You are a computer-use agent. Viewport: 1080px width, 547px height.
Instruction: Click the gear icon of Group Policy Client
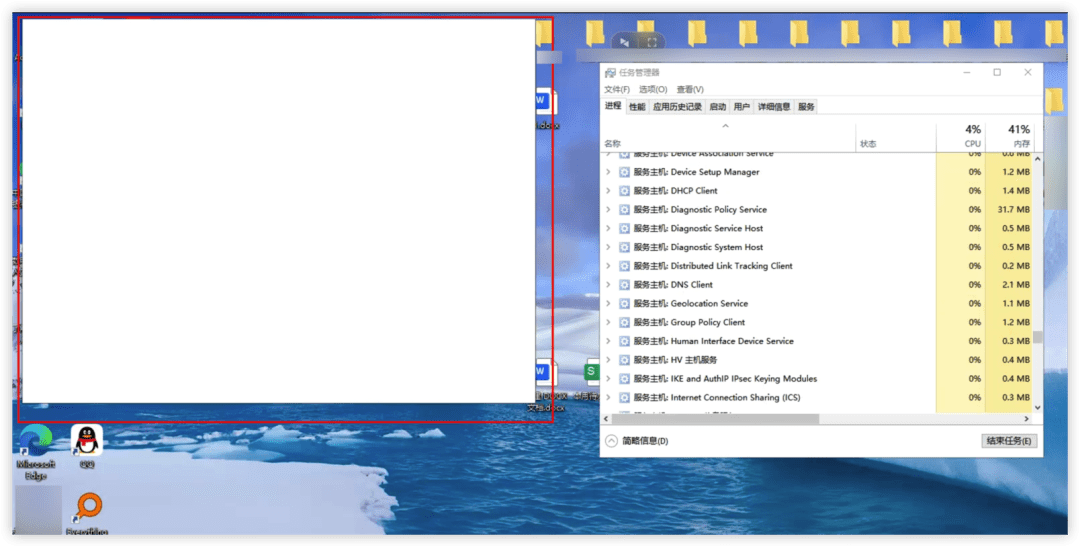click(625, 322)
